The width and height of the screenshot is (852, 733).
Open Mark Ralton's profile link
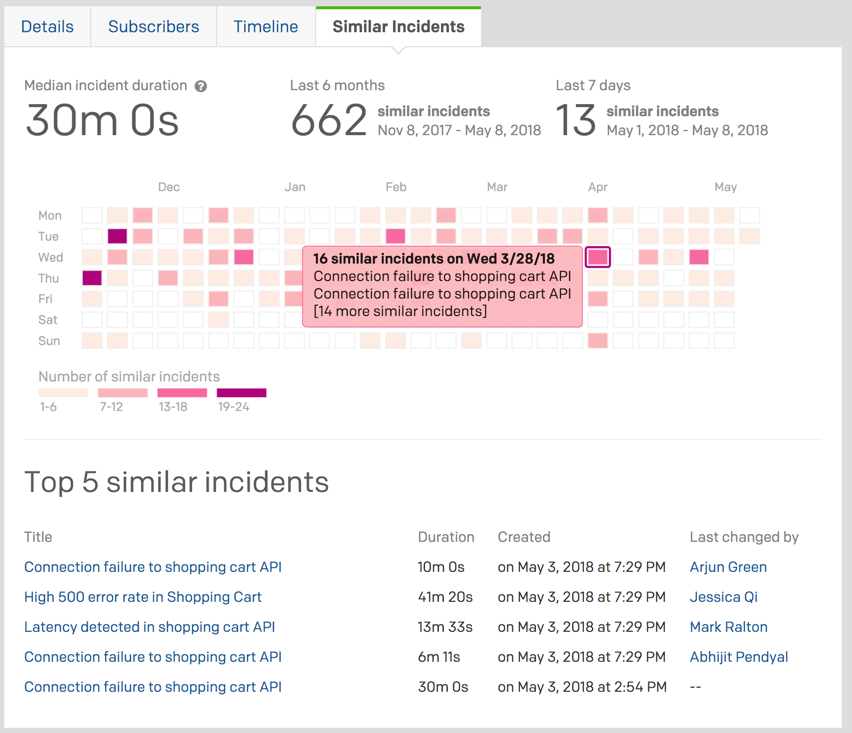point(728,627)
